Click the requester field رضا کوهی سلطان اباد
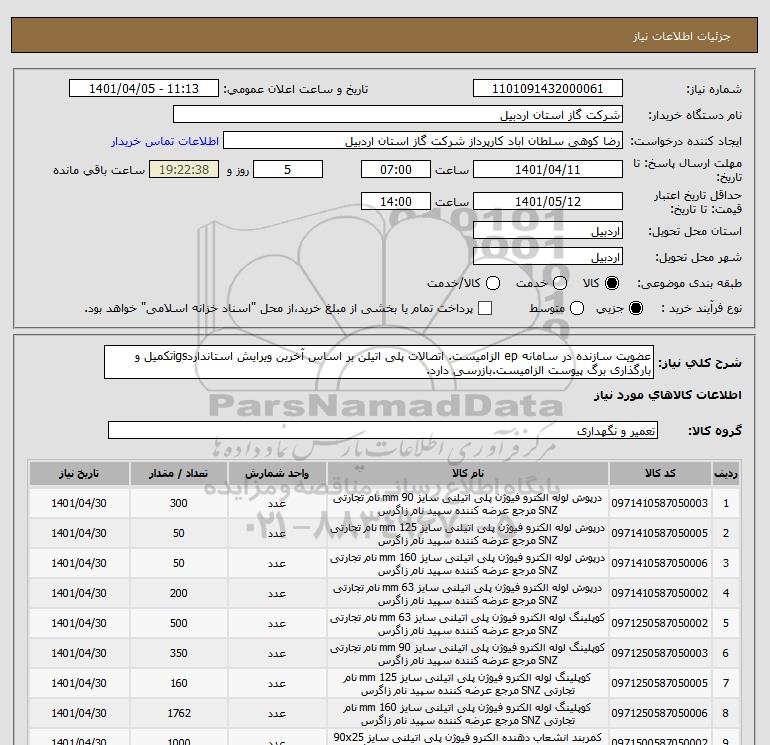The width and height of the screenshot is (770, 745). 423,141
